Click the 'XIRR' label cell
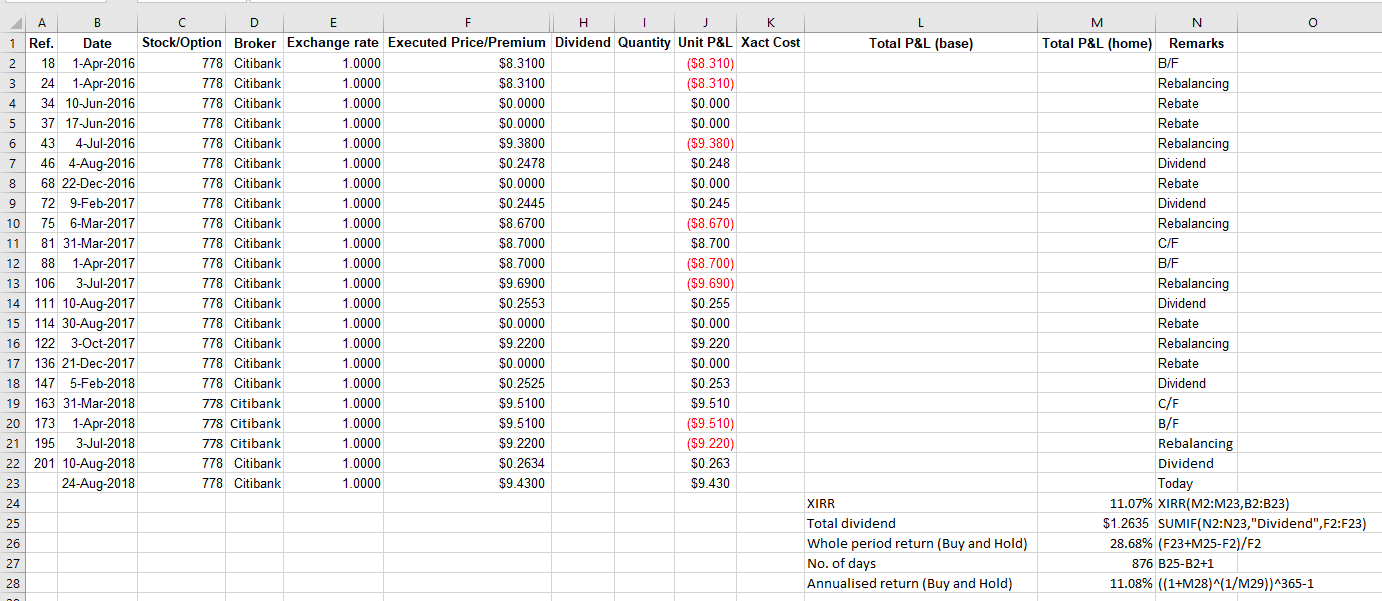This screenshot has width=1382, height=601. [x=920, y=503]
